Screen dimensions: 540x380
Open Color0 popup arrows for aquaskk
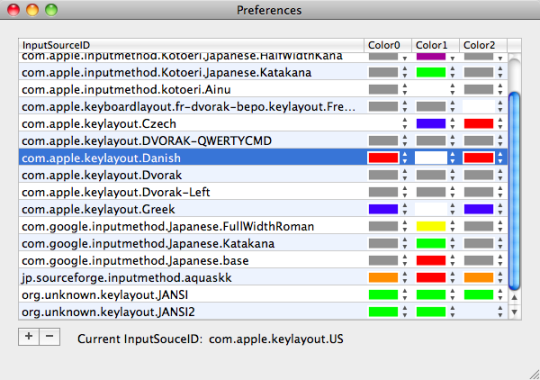[x=405, y=278]
